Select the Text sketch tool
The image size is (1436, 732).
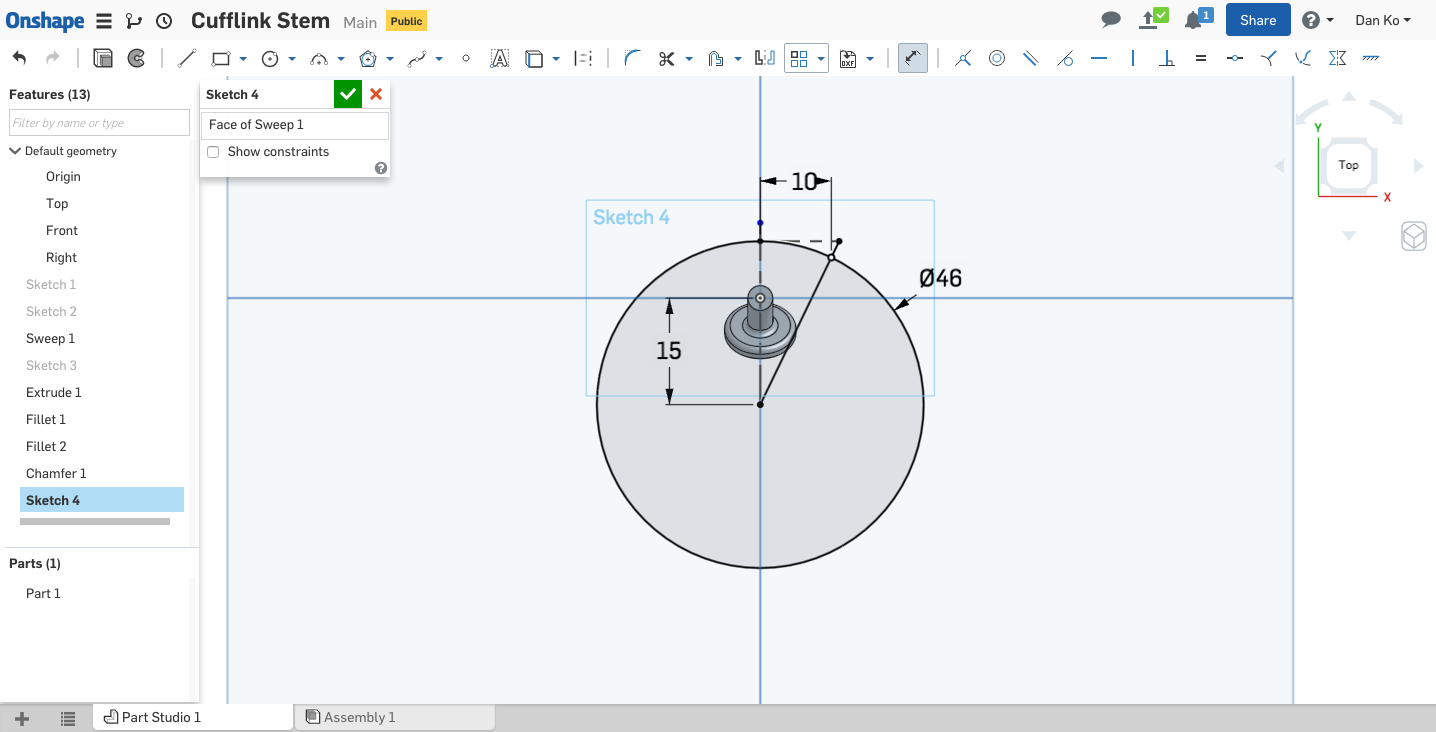pos(499,59)
